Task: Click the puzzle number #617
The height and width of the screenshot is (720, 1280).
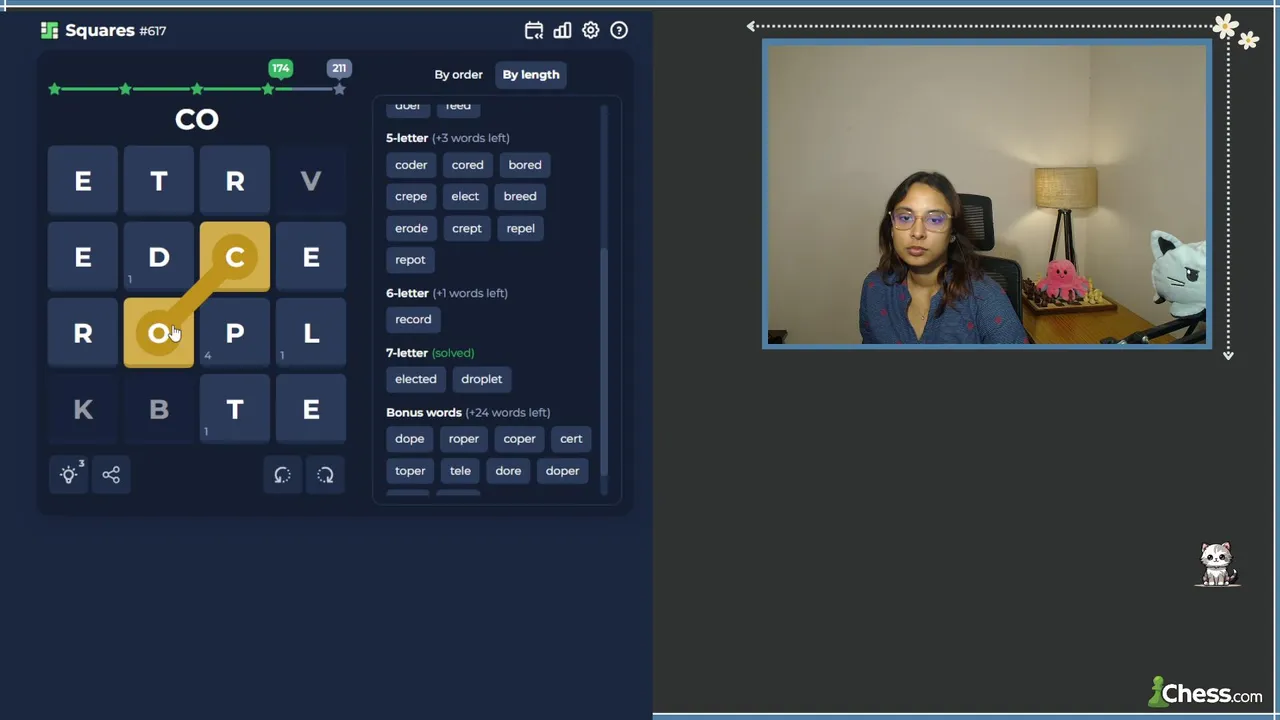Action: pyautogui.click(x=153, y=31)
